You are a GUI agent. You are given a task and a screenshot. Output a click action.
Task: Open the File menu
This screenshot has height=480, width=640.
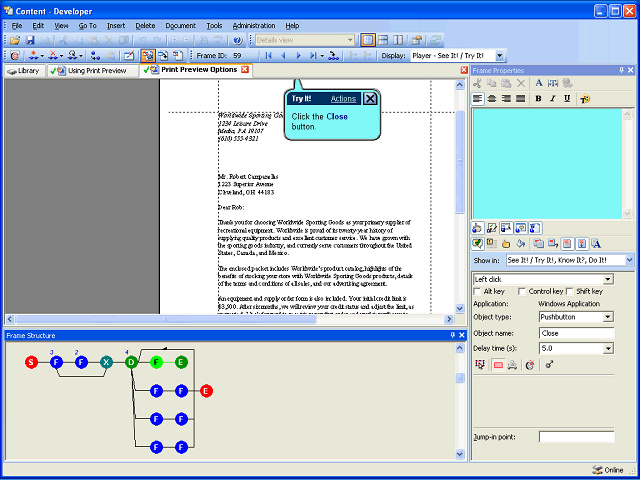coord(17,26)
